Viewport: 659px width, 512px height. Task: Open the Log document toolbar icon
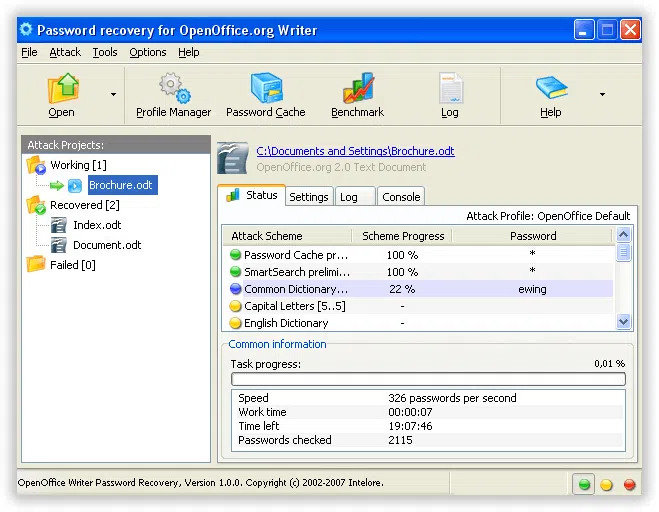pyautogui.click(x=451, y=88)
